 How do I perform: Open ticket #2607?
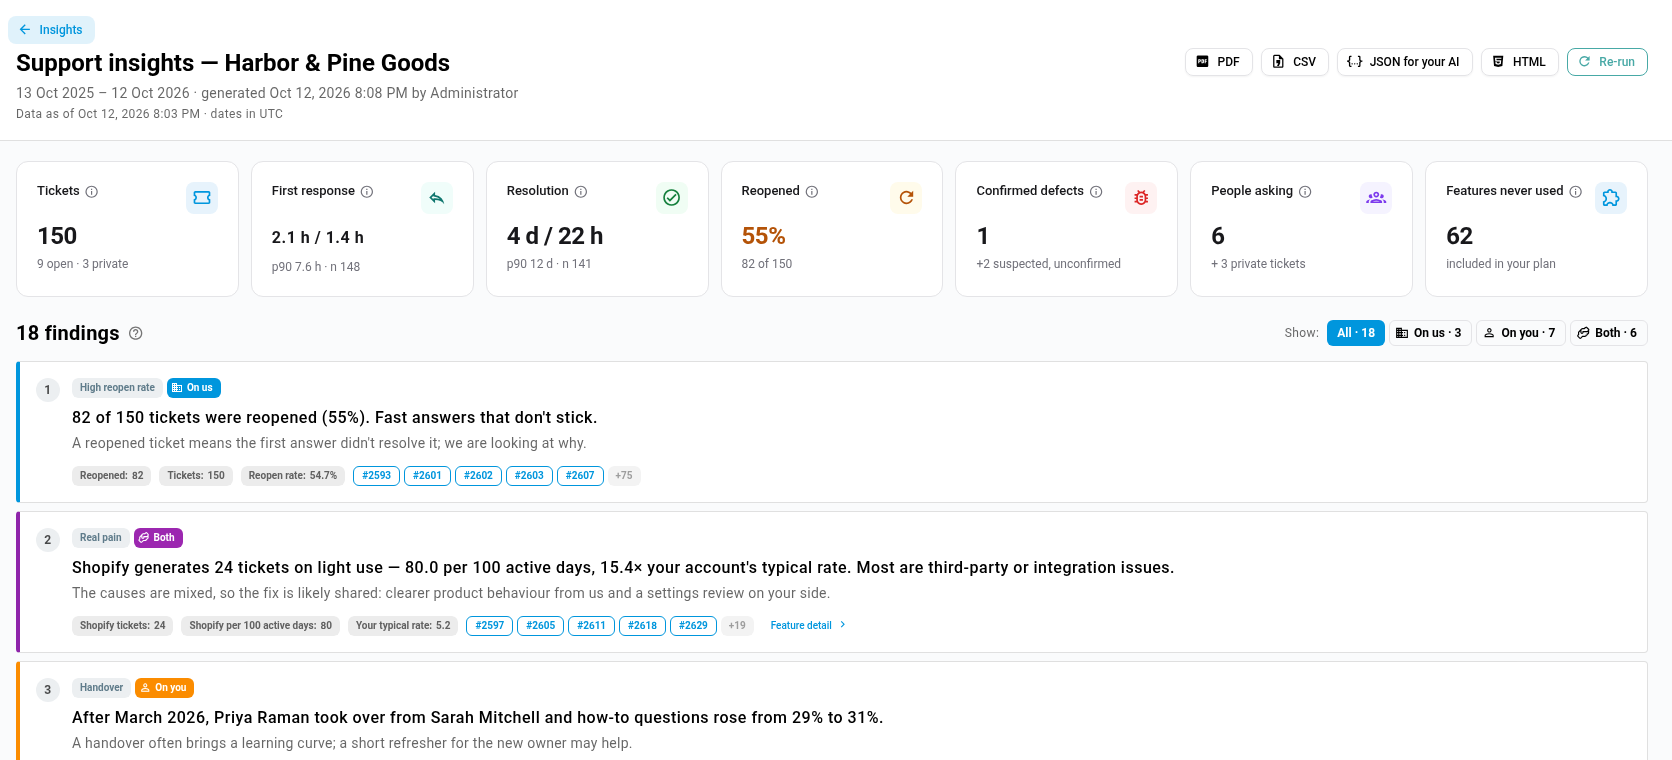coord(581,476)
